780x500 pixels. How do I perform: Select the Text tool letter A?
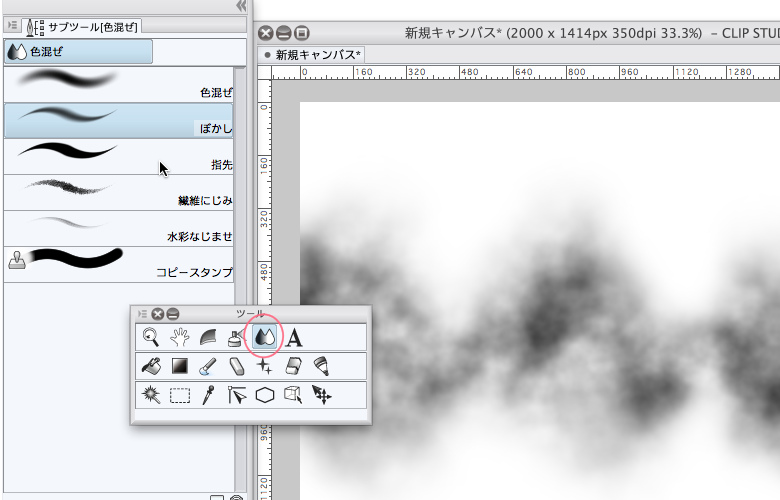294,337
